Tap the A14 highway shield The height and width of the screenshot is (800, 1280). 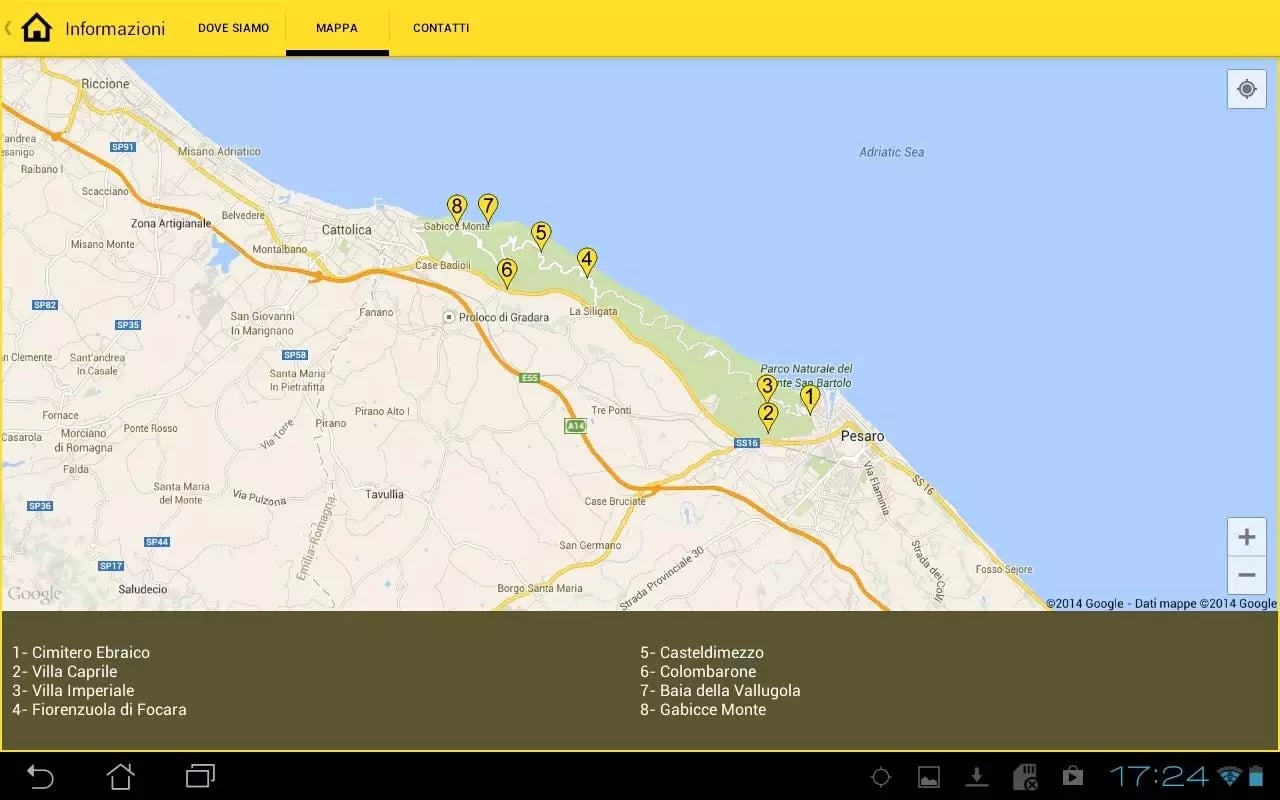click(x=575, y=426)
